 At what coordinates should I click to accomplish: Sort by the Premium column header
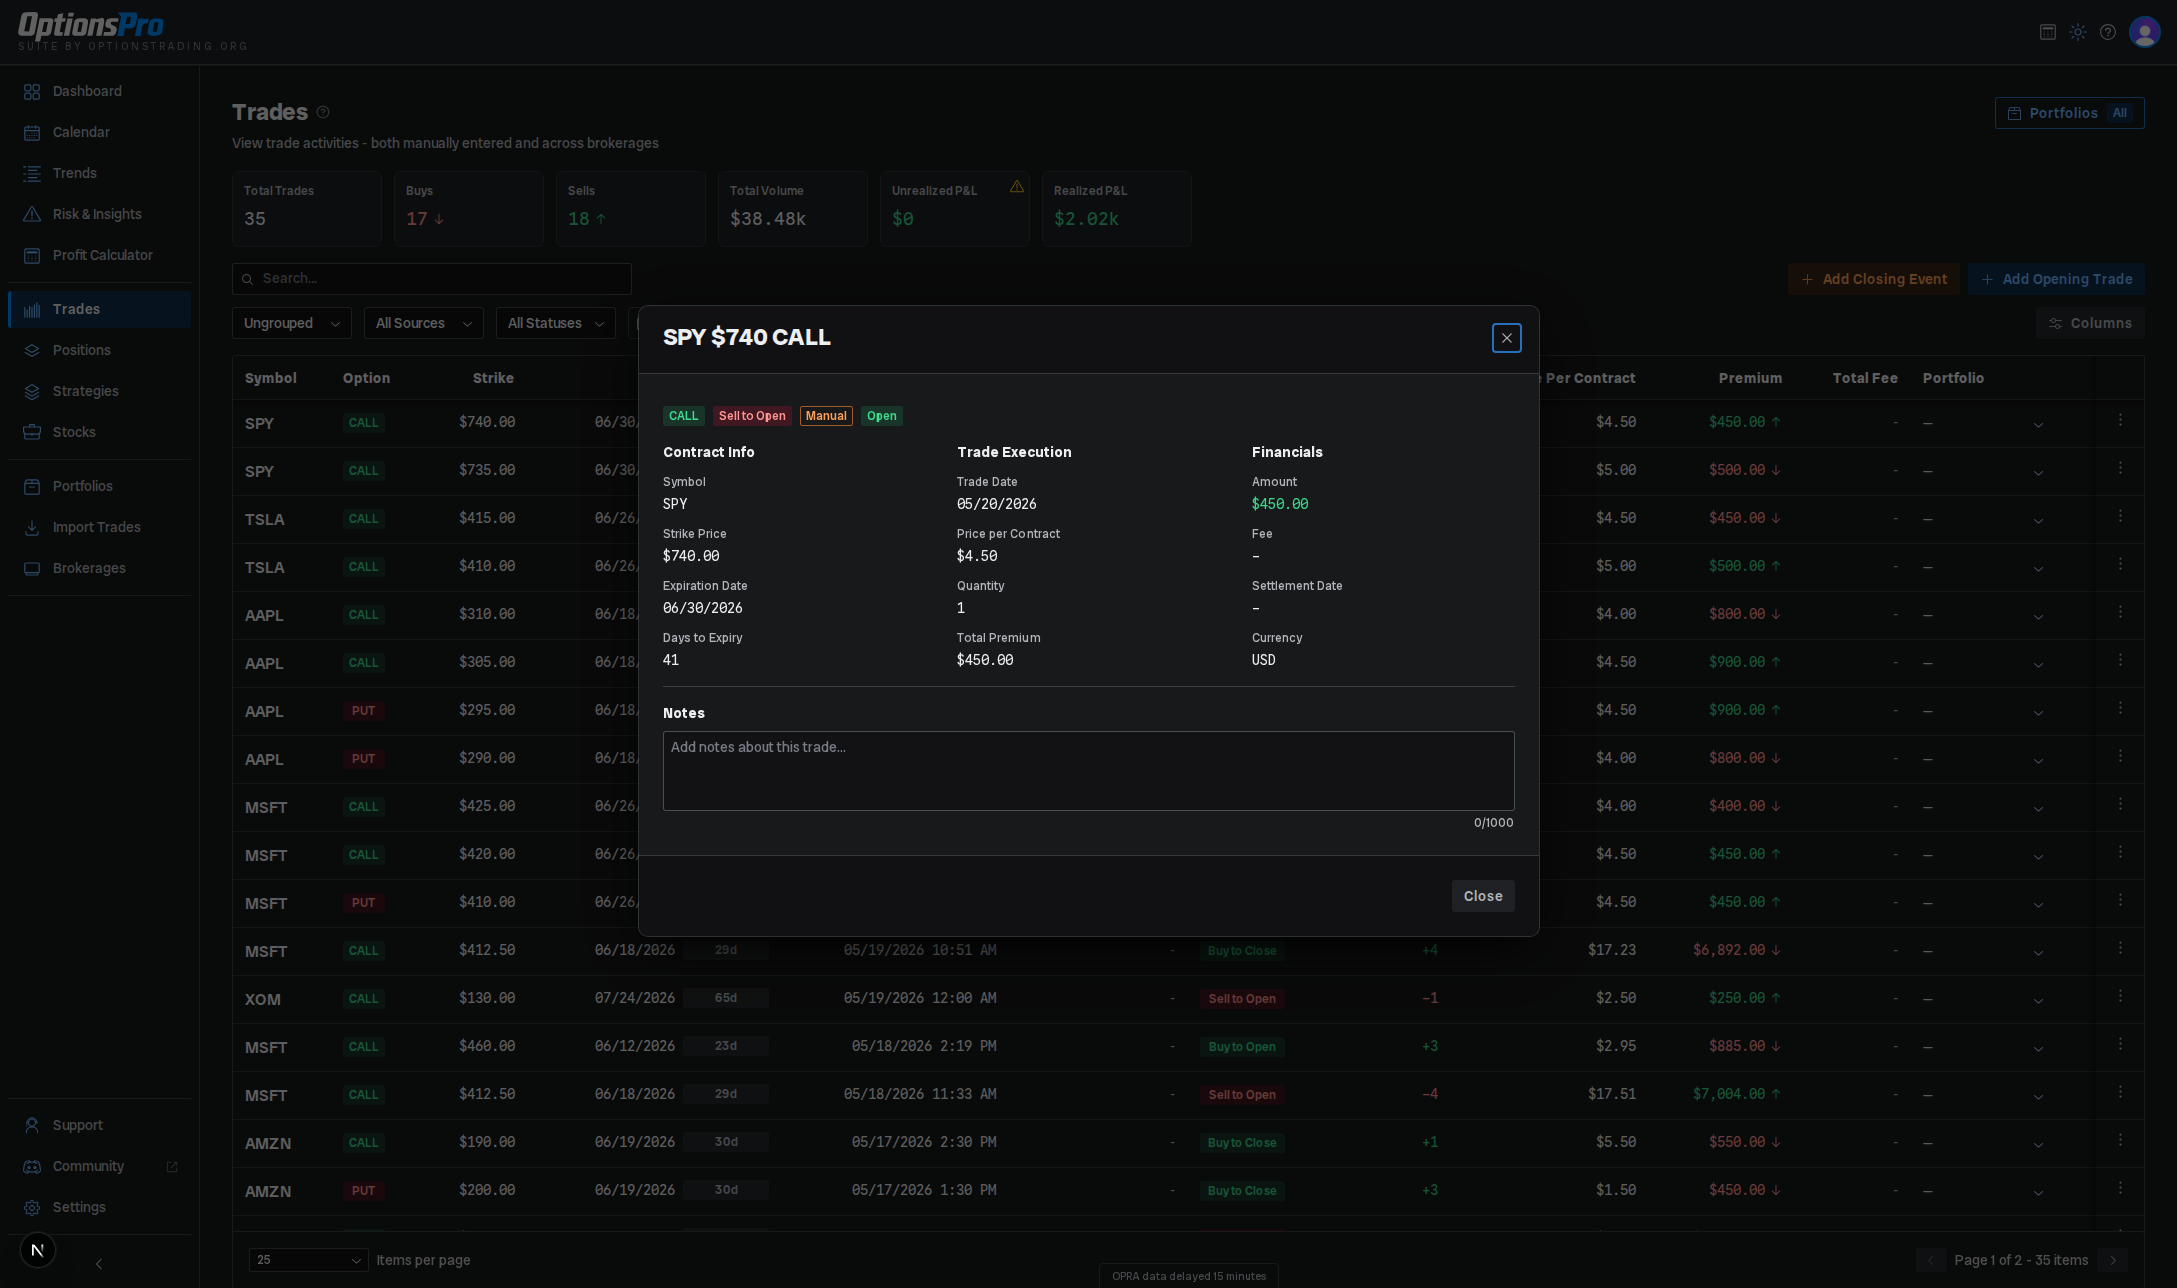coord(1750,378)
